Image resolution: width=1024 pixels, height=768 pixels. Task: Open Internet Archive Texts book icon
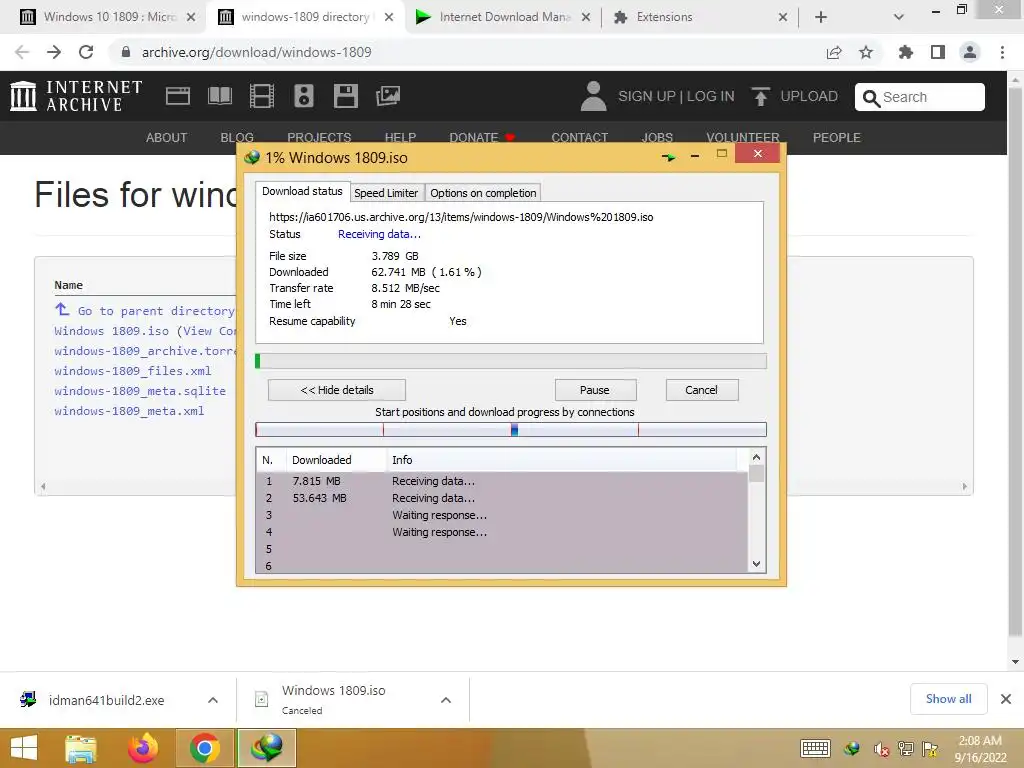click(219, 96)
